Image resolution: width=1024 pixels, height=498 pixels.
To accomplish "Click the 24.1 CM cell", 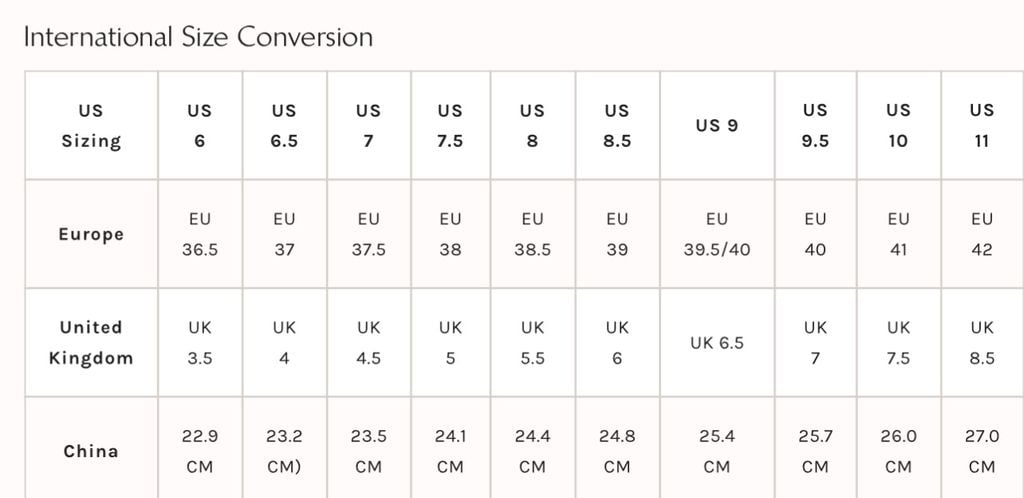I will tap(451, 451).
